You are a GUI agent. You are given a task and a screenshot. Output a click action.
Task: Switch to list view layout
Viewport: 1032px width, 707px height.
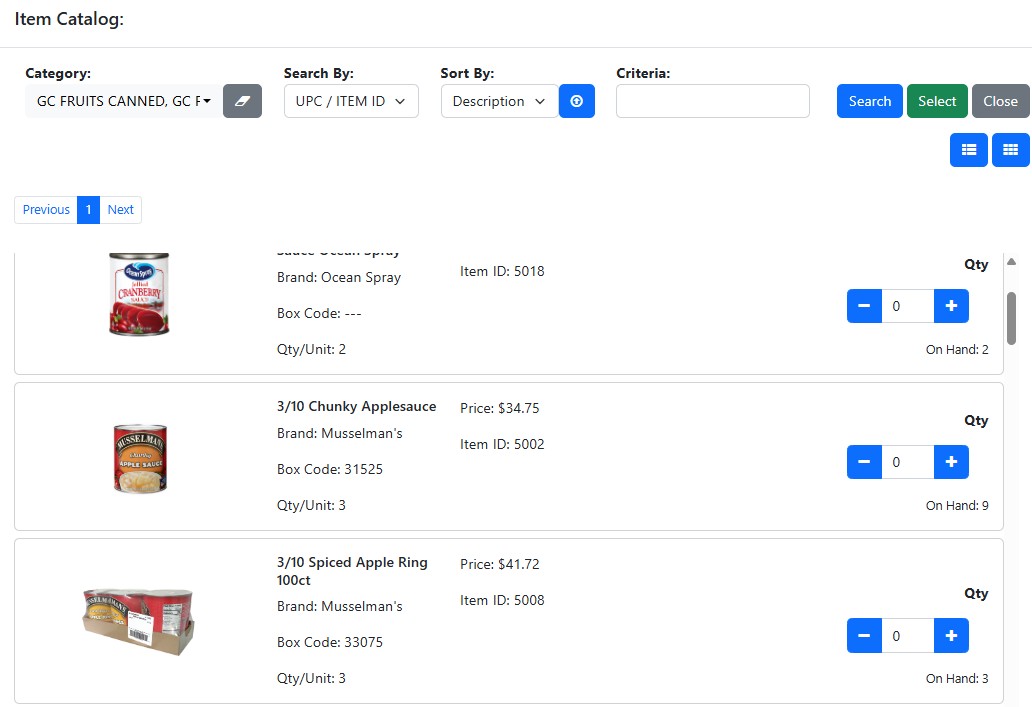968,150
